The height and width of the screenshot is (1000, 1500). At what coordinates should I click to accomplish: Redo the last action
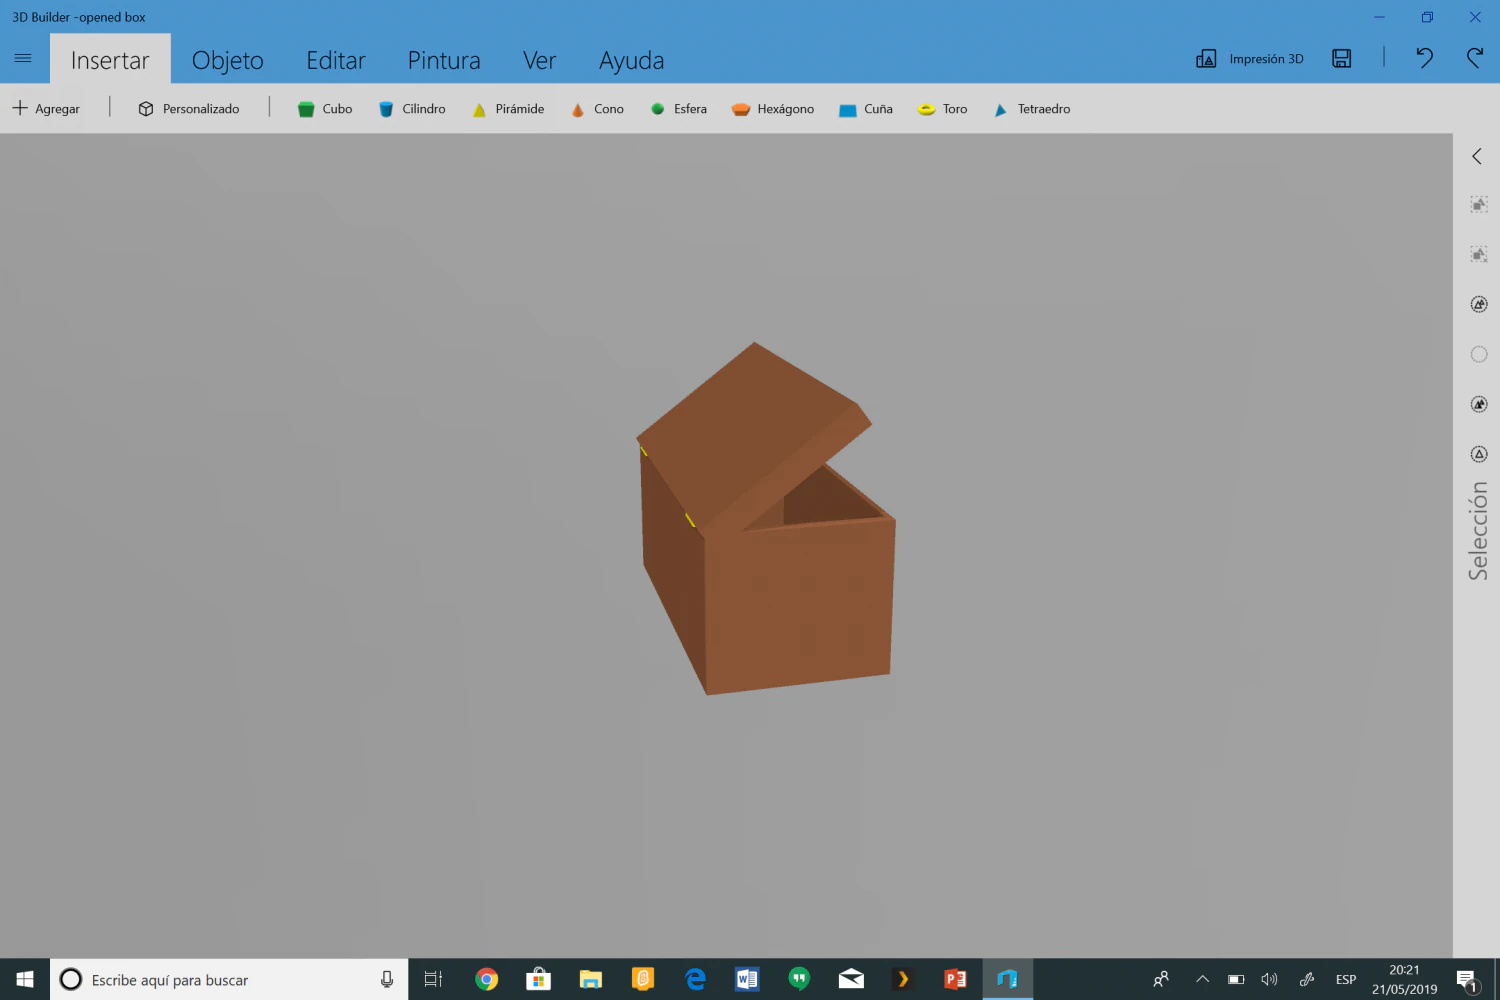point(1475,58)
